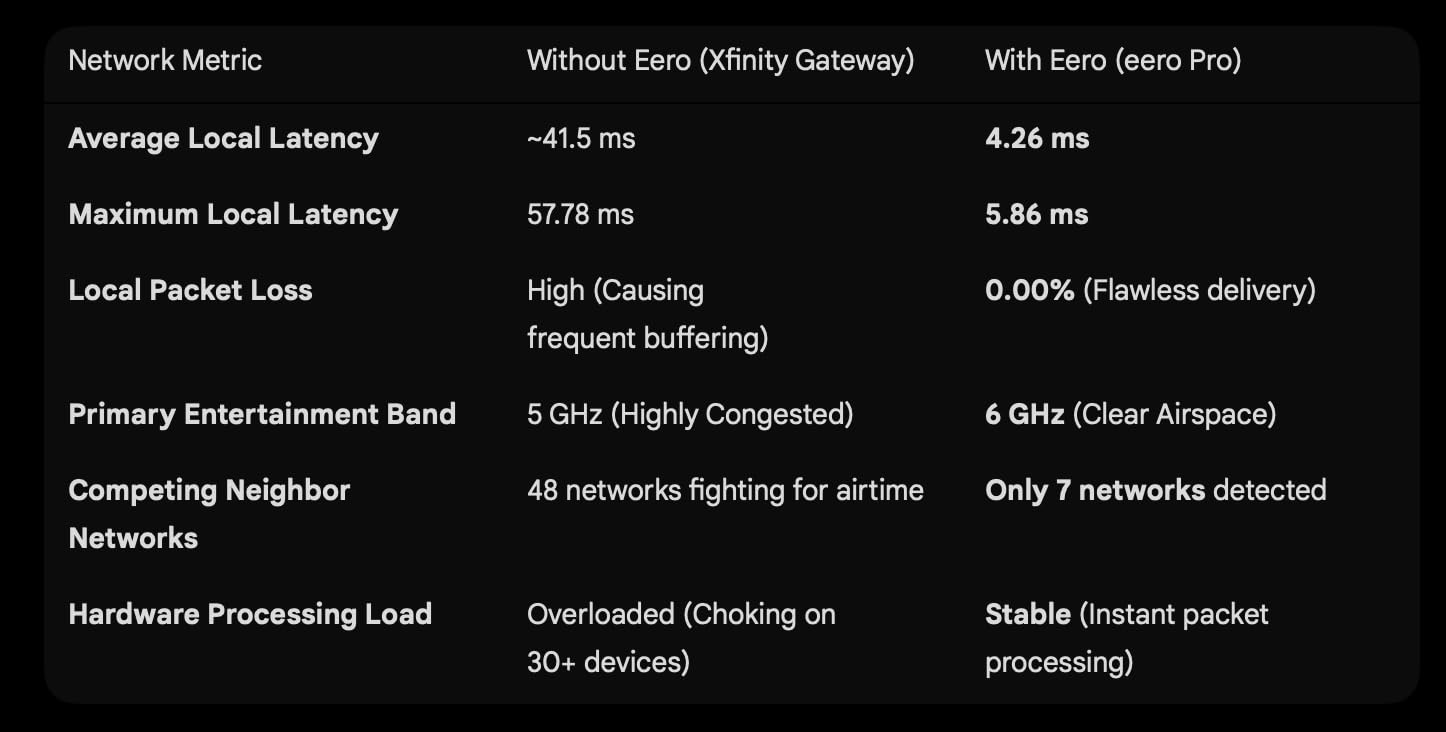This screenshot has width=1446, height=732.
Task: Select the Stable (Instant packet processing) cell
Action: [1126, 638]
